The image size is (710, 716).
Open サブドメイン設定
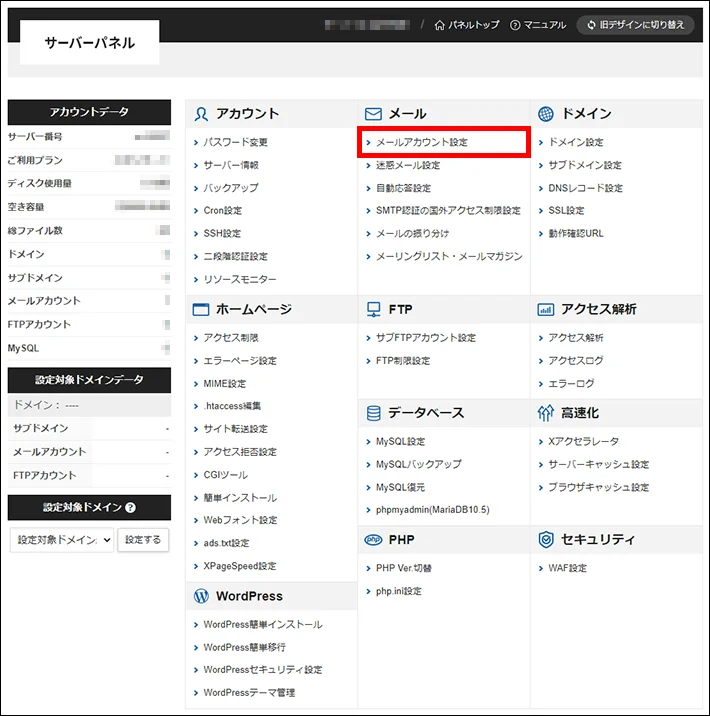[x=585, y=165]
